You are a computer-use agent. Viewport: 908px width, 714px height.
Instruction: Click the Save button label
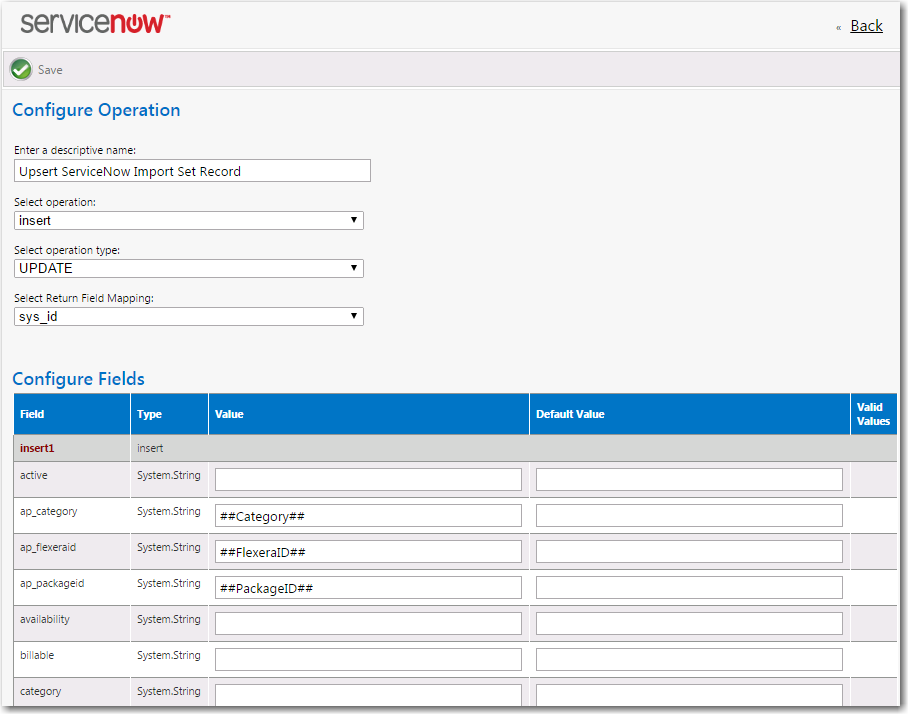[50, 70]
